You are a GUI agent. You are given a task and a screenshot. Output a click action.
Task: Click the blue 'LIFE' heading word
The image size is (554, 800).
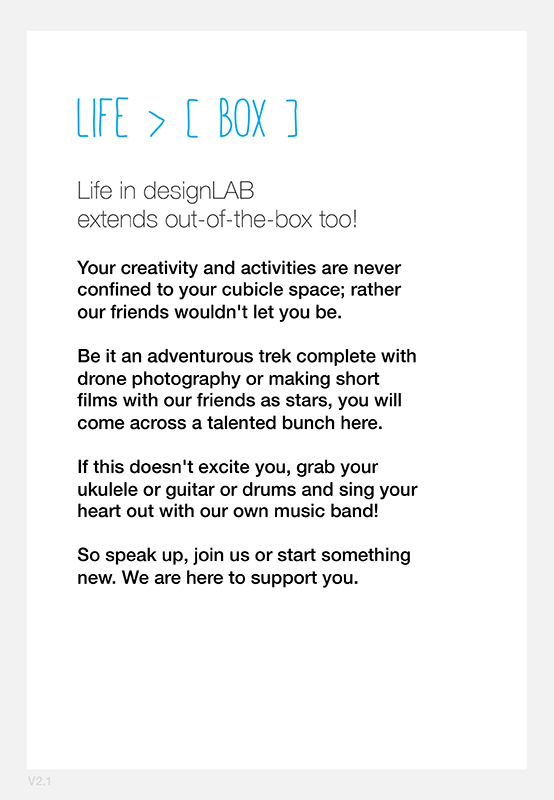(x=103, y=117)
